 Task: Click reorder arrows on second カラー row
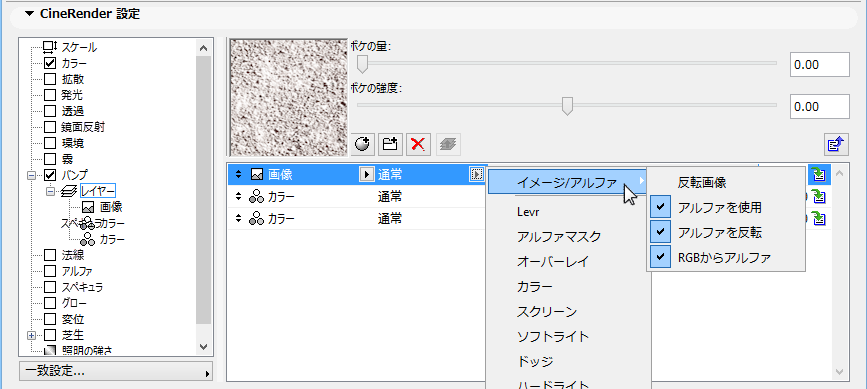point(238,219)
